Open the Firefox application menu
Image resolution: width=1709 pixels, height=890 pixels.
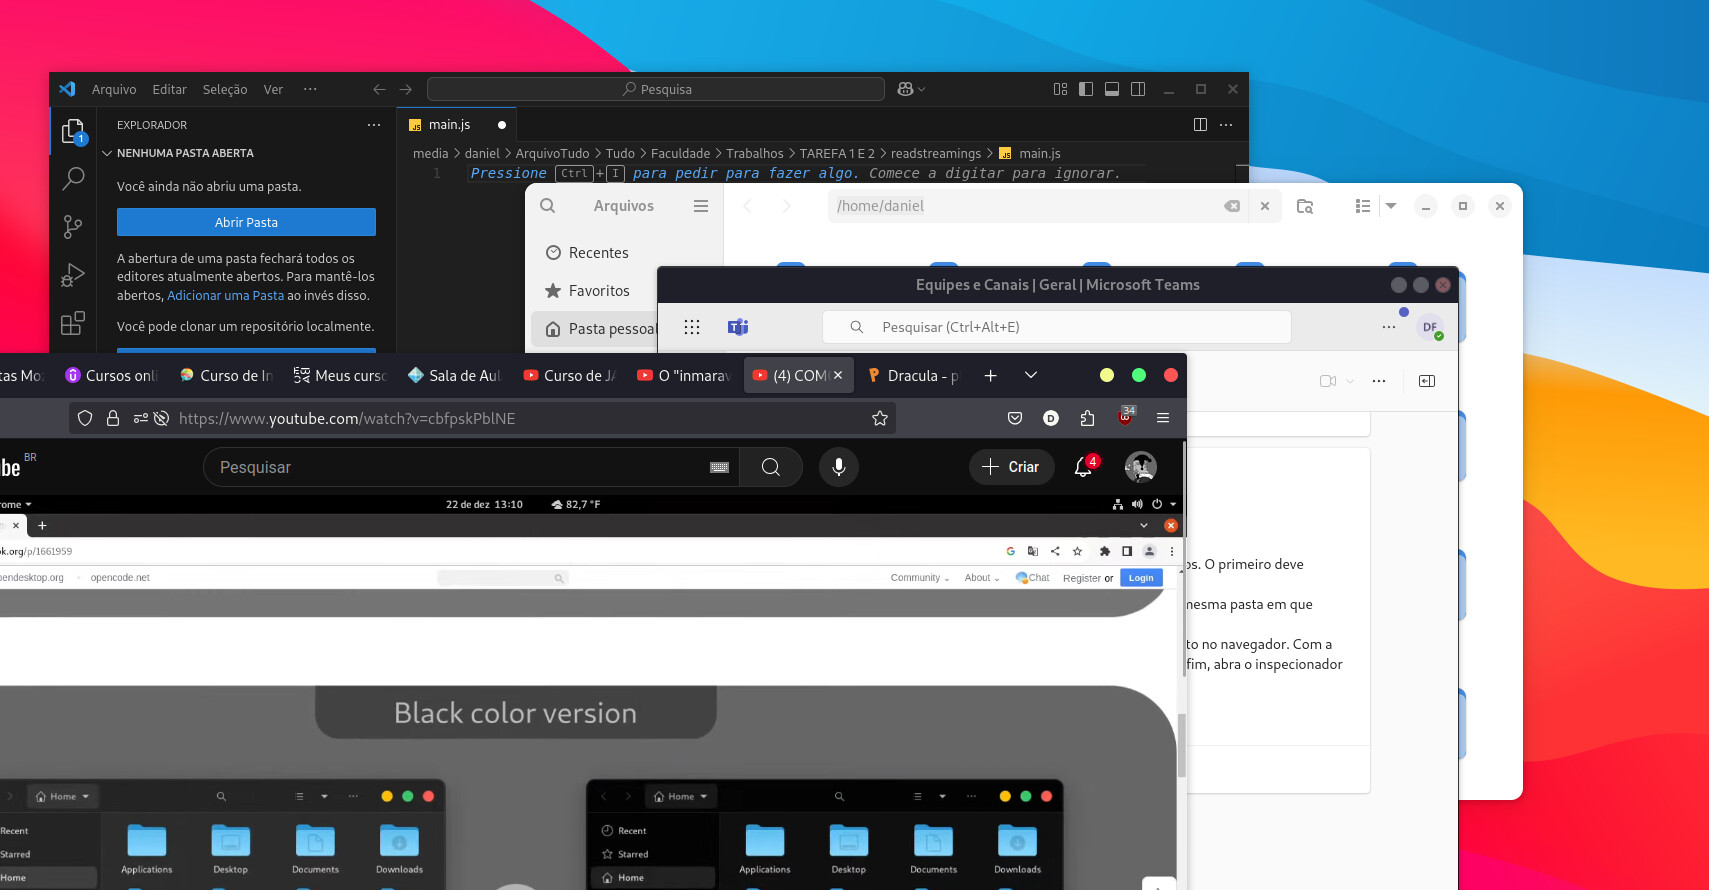tap(1163, 418)
